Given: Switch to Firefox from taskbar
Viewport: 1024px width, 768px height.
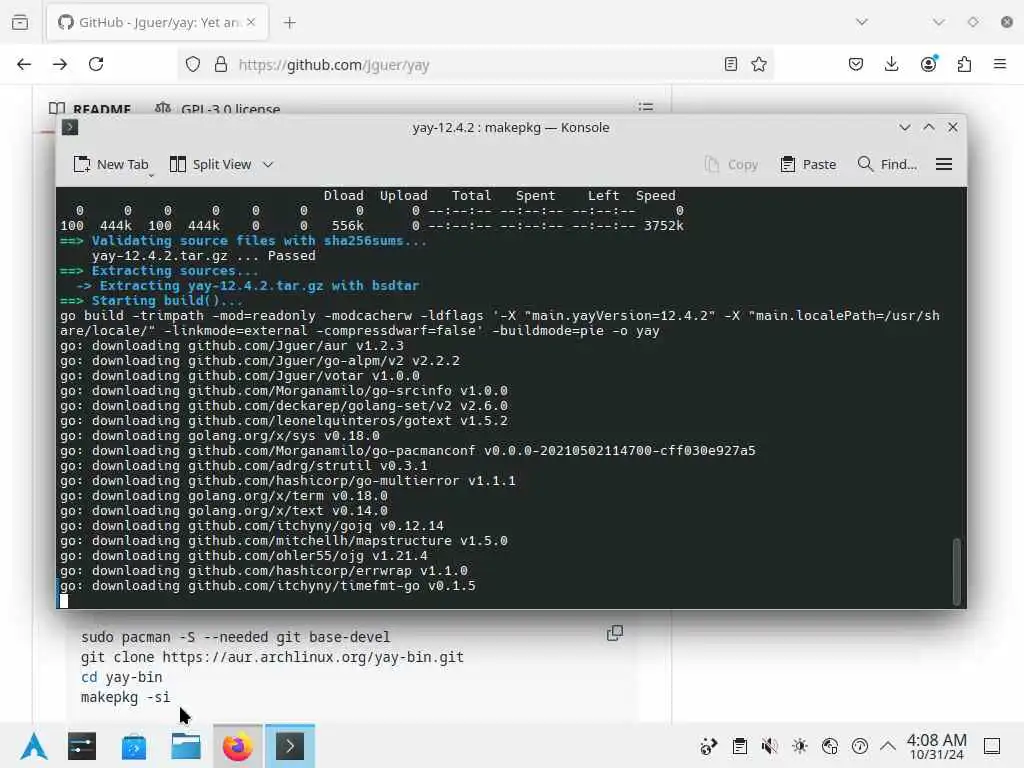Looking at the screenshot, I should 238,746.
